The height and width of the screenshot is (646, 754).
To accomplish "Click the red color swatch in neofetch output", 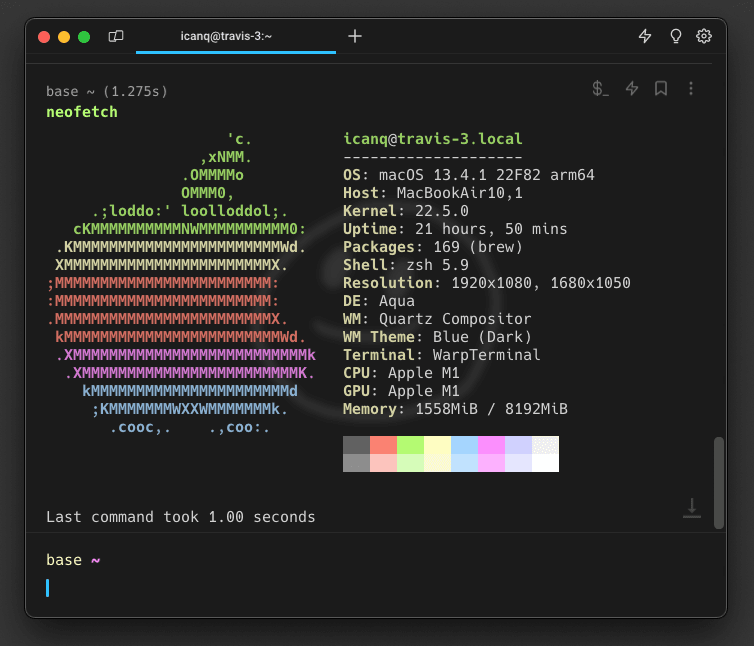I will [x=383, y=445].
